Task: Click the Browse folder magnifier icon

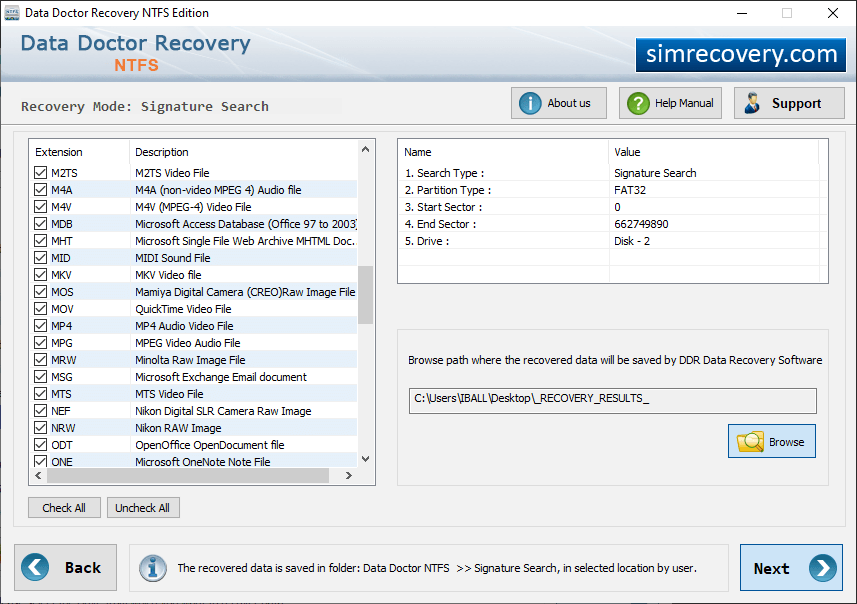Action: (750, 442)
